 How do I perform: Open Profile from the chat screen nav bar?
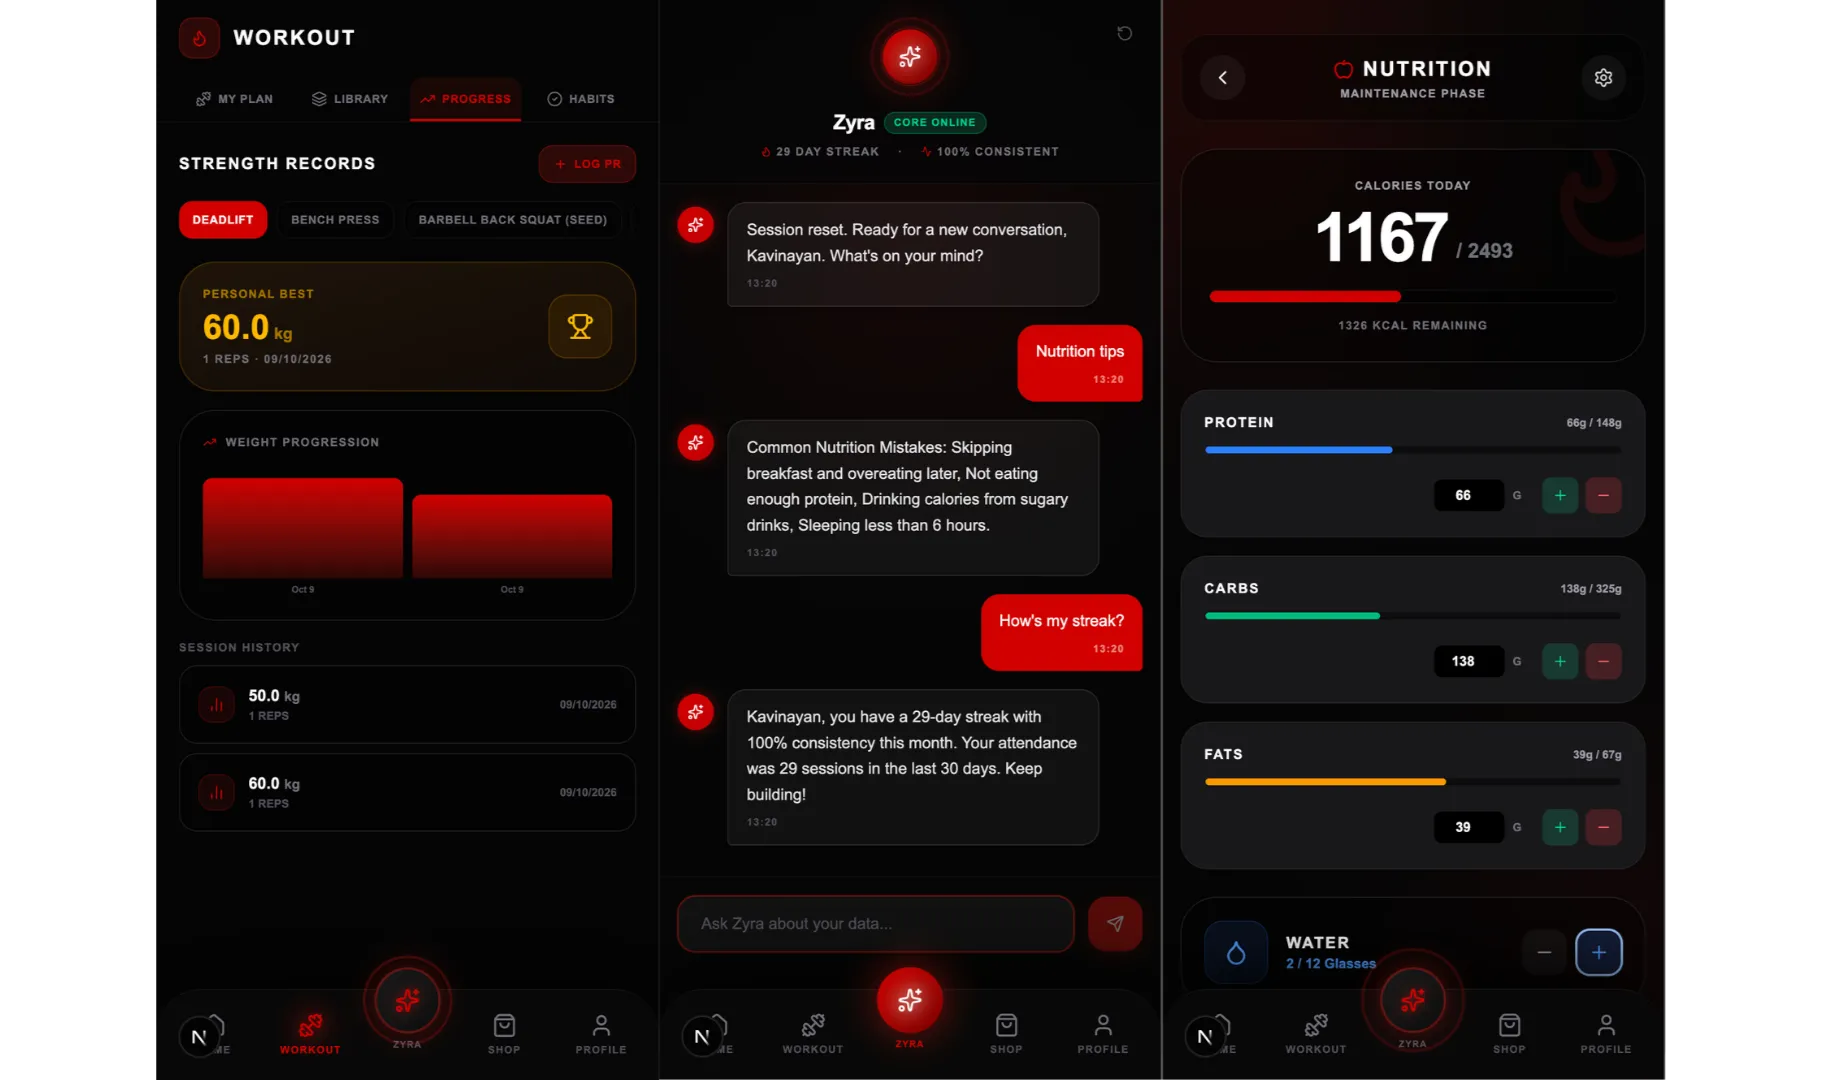point(1103,1033)
